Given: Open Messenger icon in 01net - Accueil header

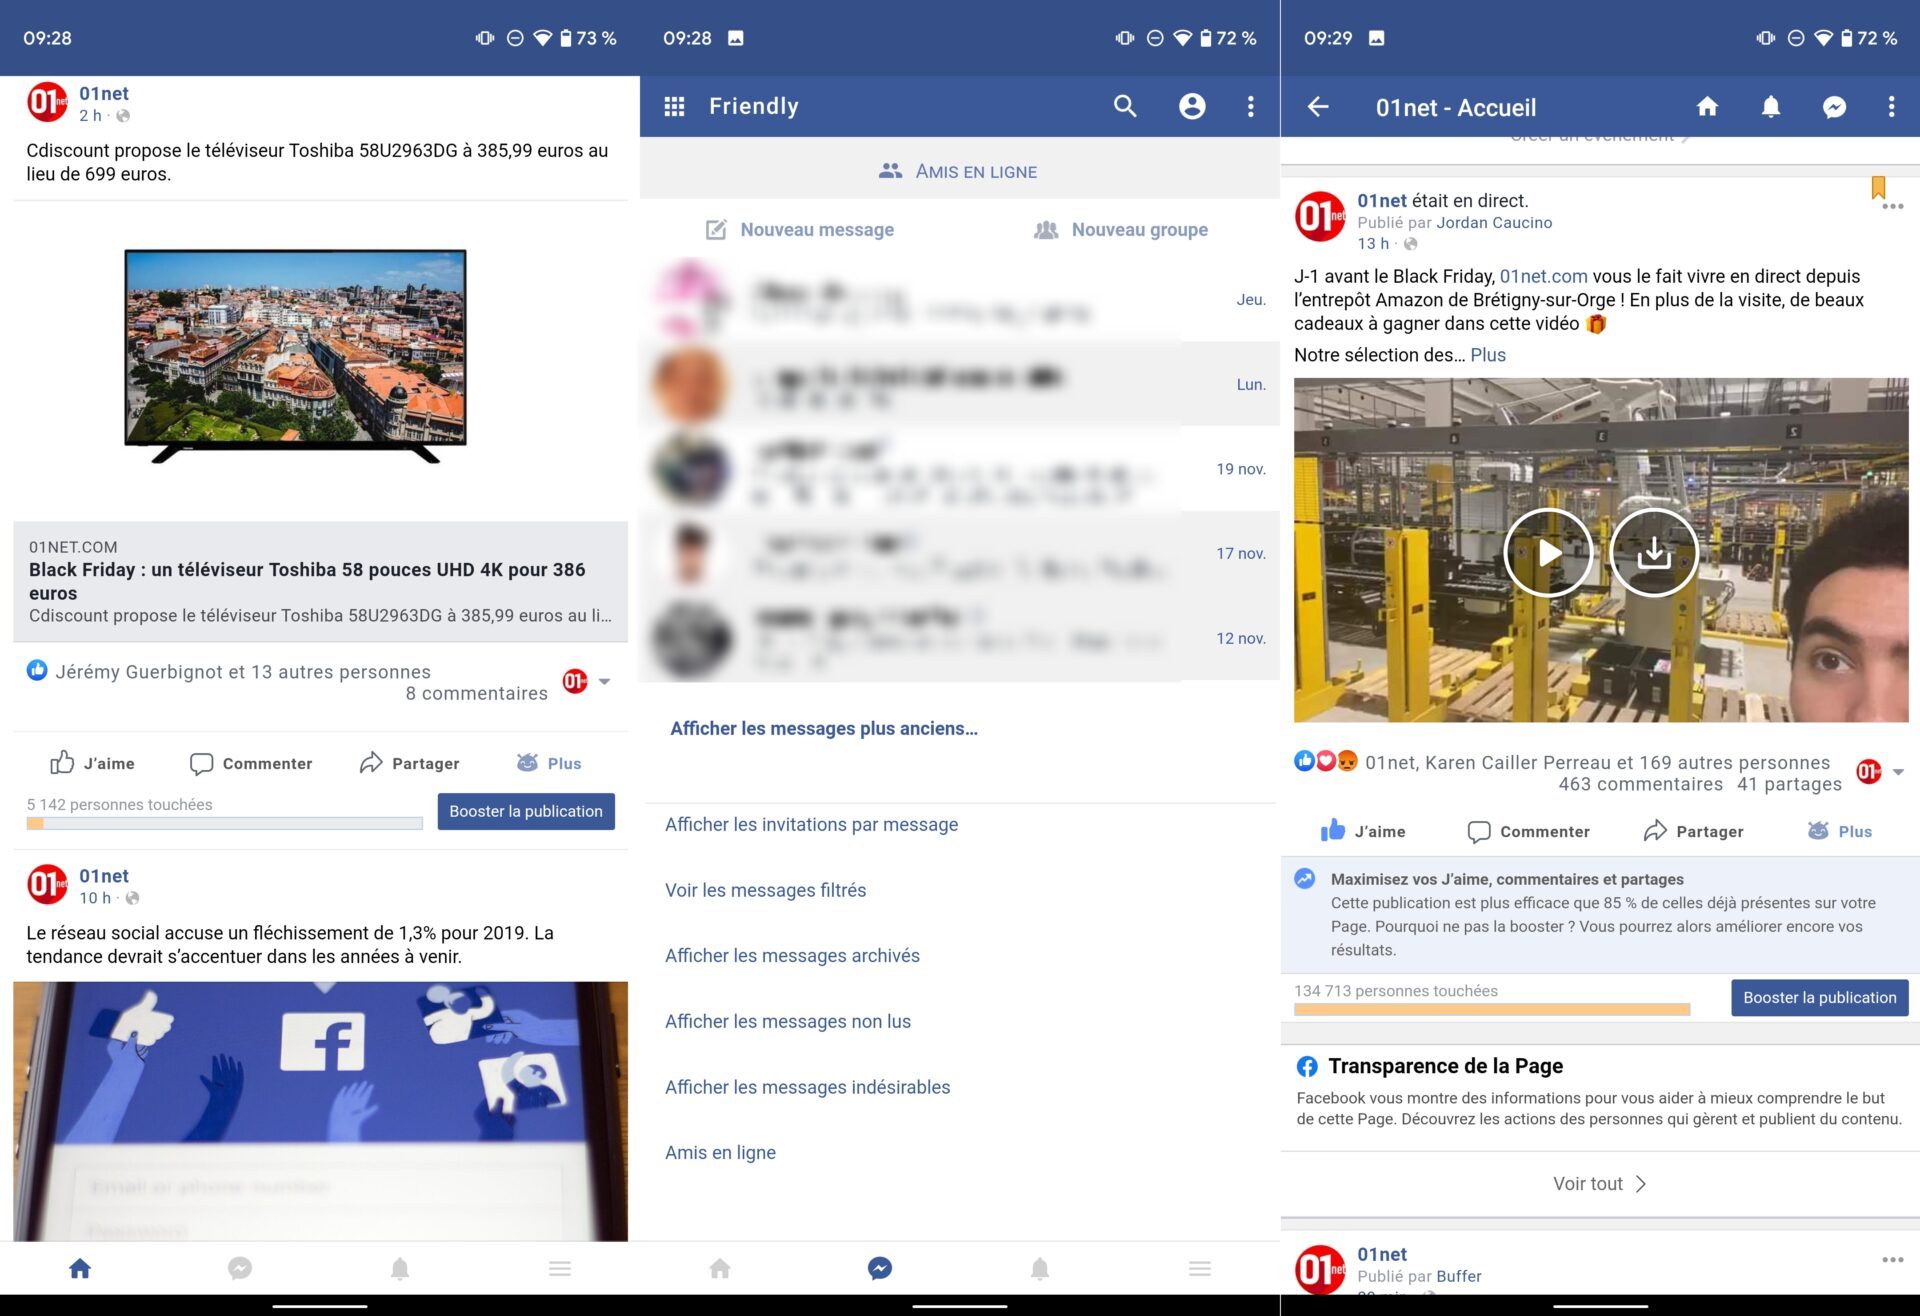Looking at the screenshot, I should point(1833,107).
